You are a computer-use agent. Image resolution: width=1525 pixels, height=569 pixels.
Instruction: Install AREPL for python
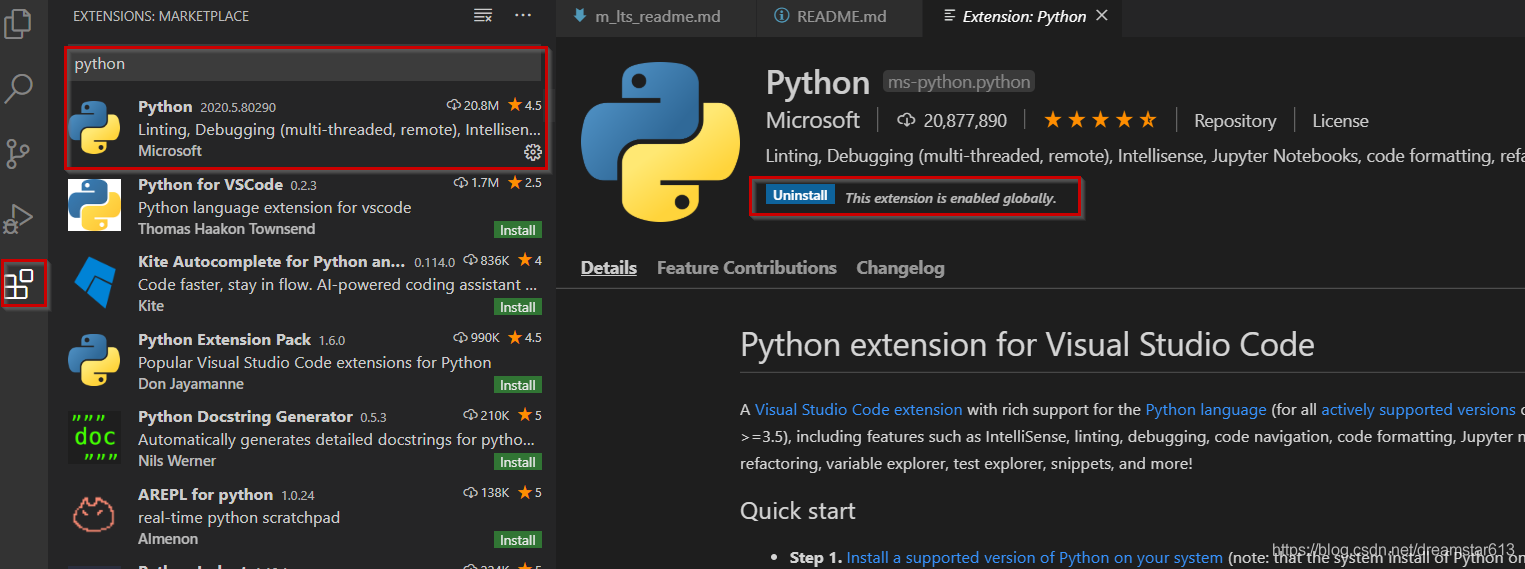coord(518,540)
